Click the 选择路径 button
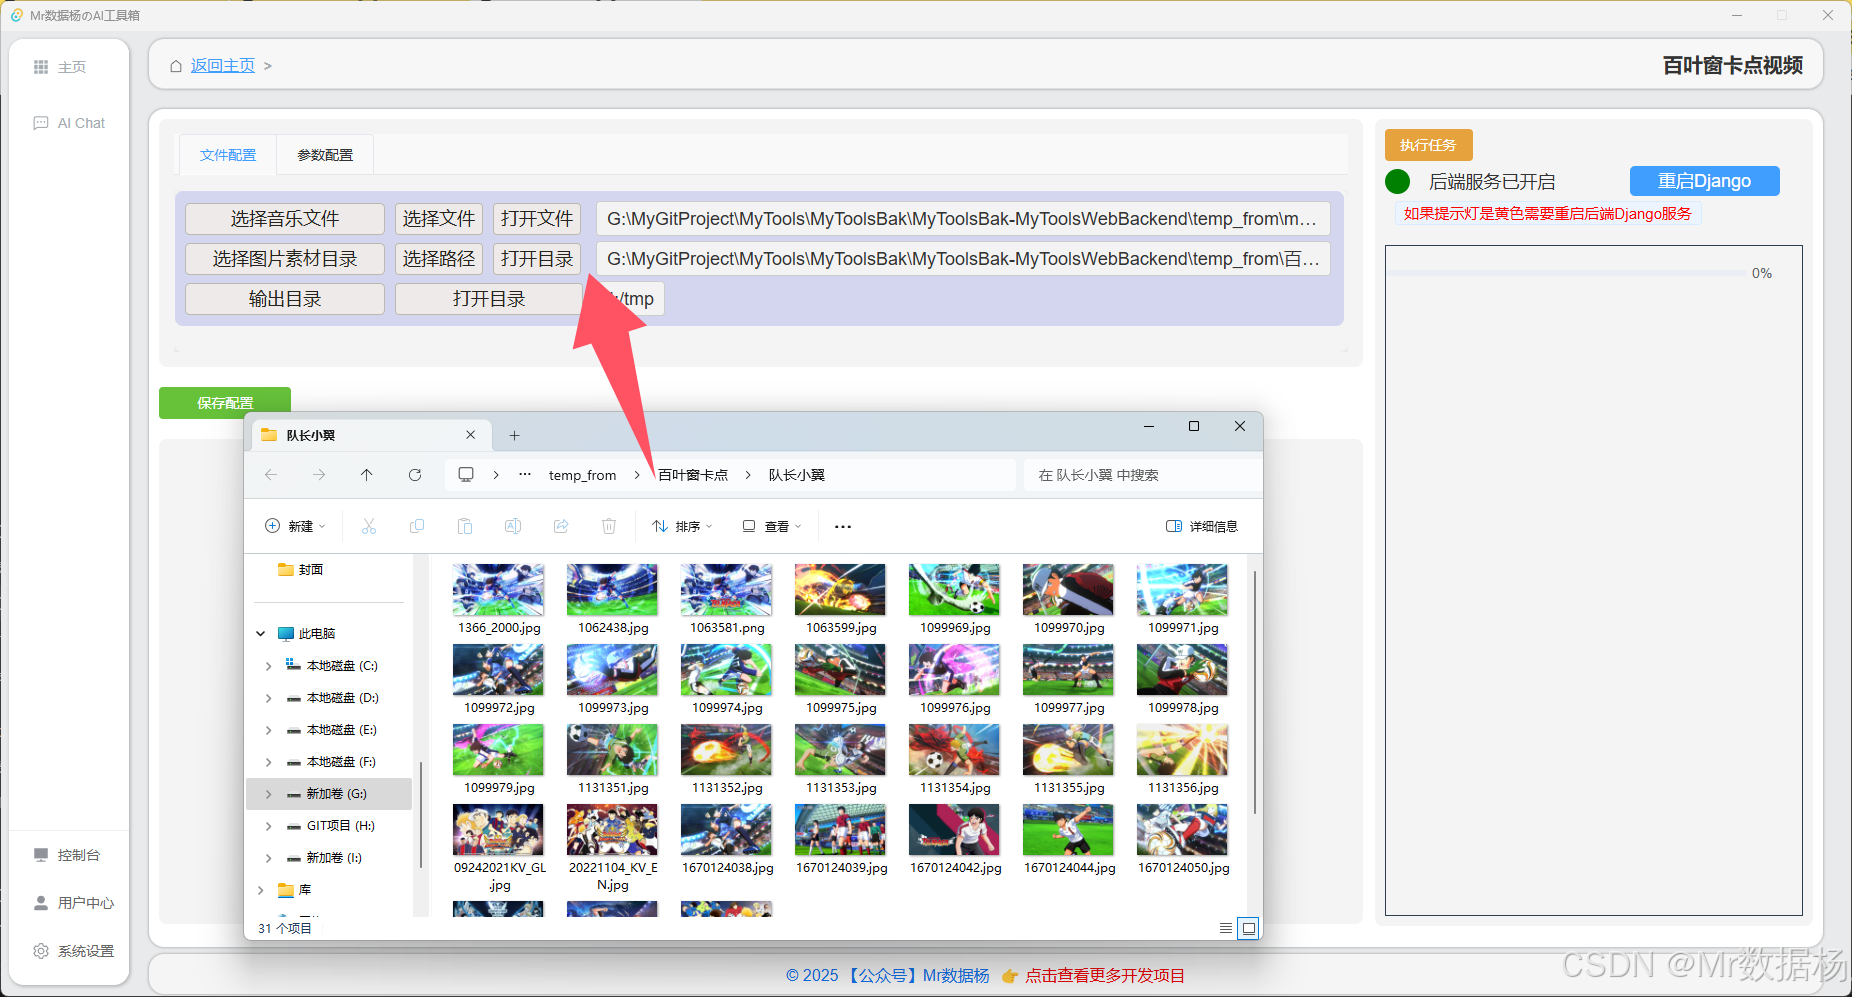Screen dimensions: 1852x997 pos(439,259)
